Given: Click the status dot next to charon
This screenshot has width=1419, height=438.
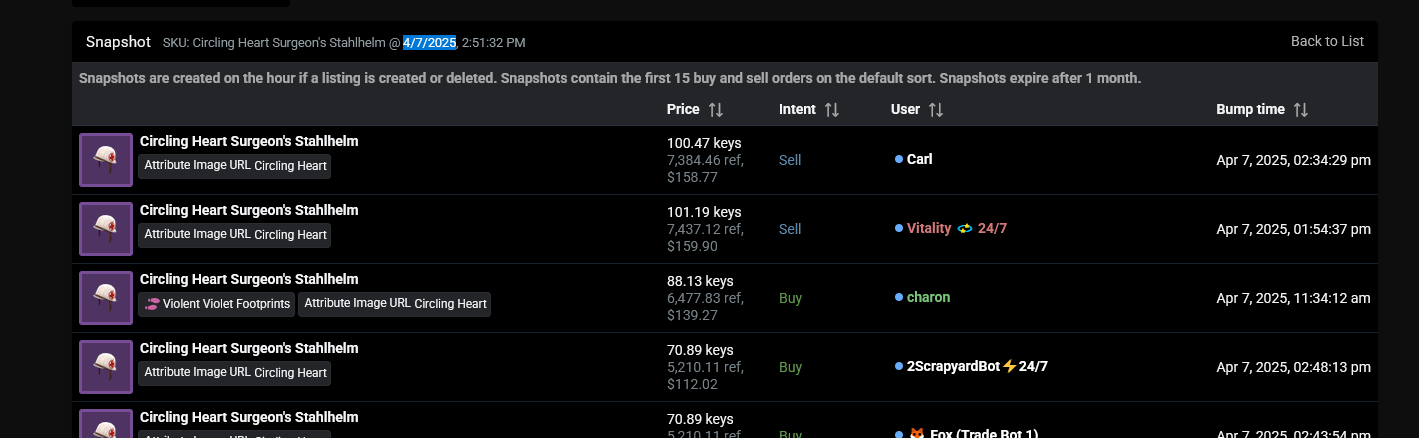Looking at the screenshot, I should coord(899,297).
